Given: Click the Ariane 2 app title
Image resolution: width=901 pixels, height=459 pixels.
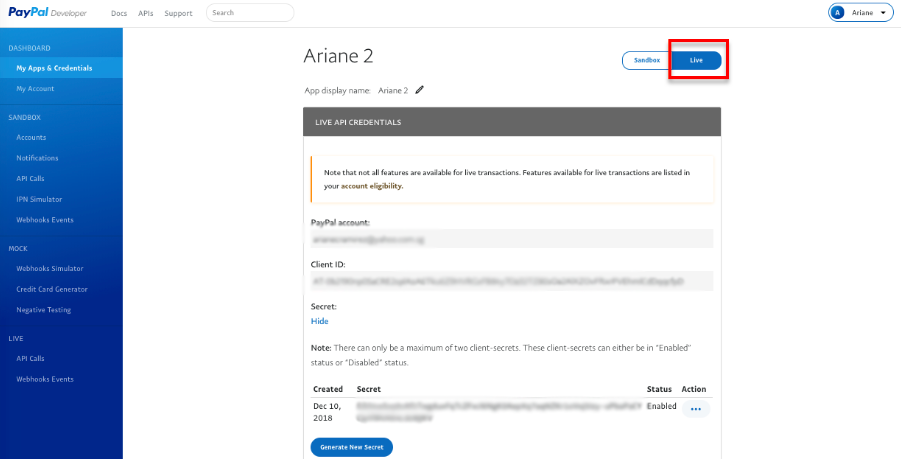Looking at the screenshot, I should (338, 55).
